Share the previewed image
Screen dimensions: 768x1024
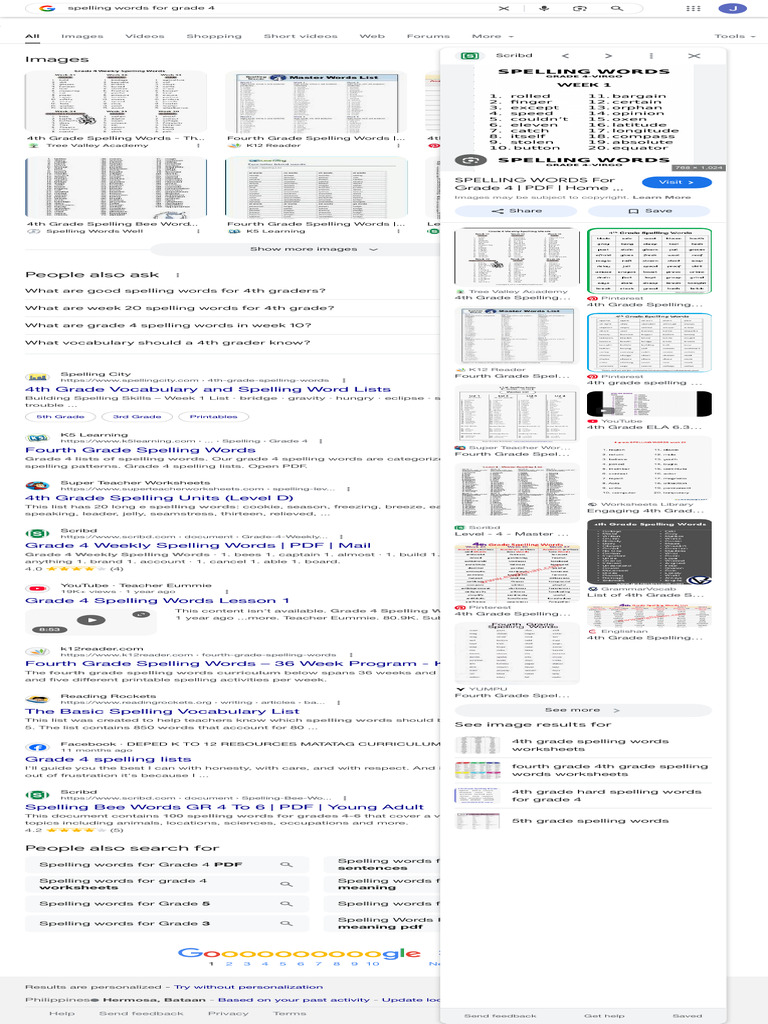click(x=516, y=211)
